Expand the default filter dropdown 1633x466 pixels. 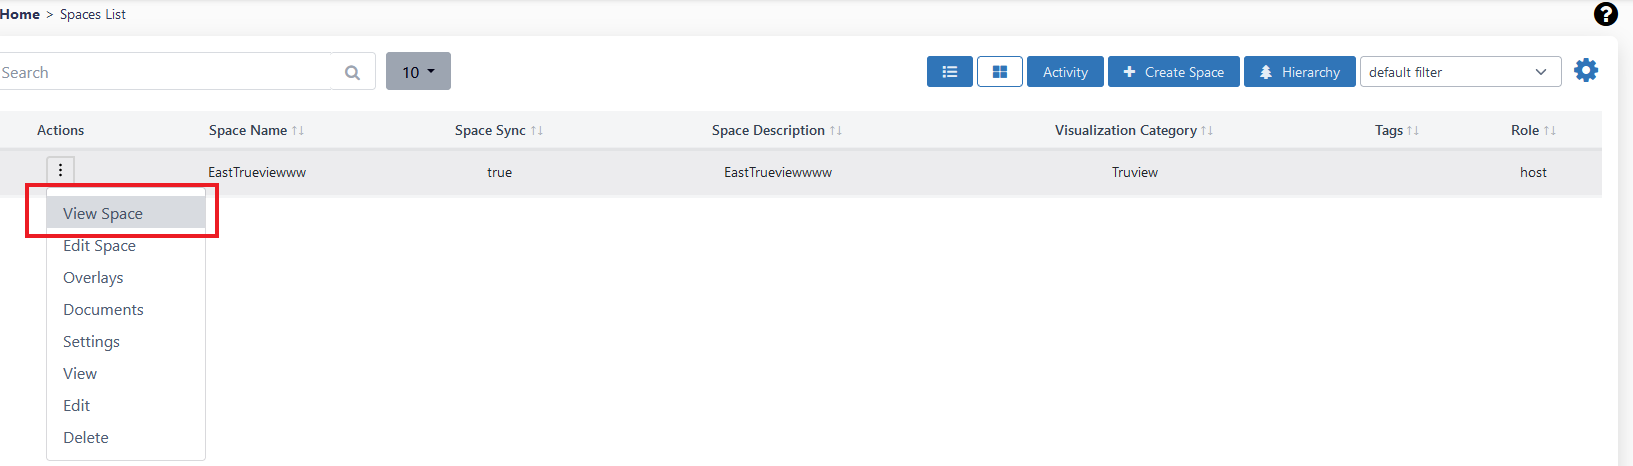pyautogui.click(x=1460, y=72)
